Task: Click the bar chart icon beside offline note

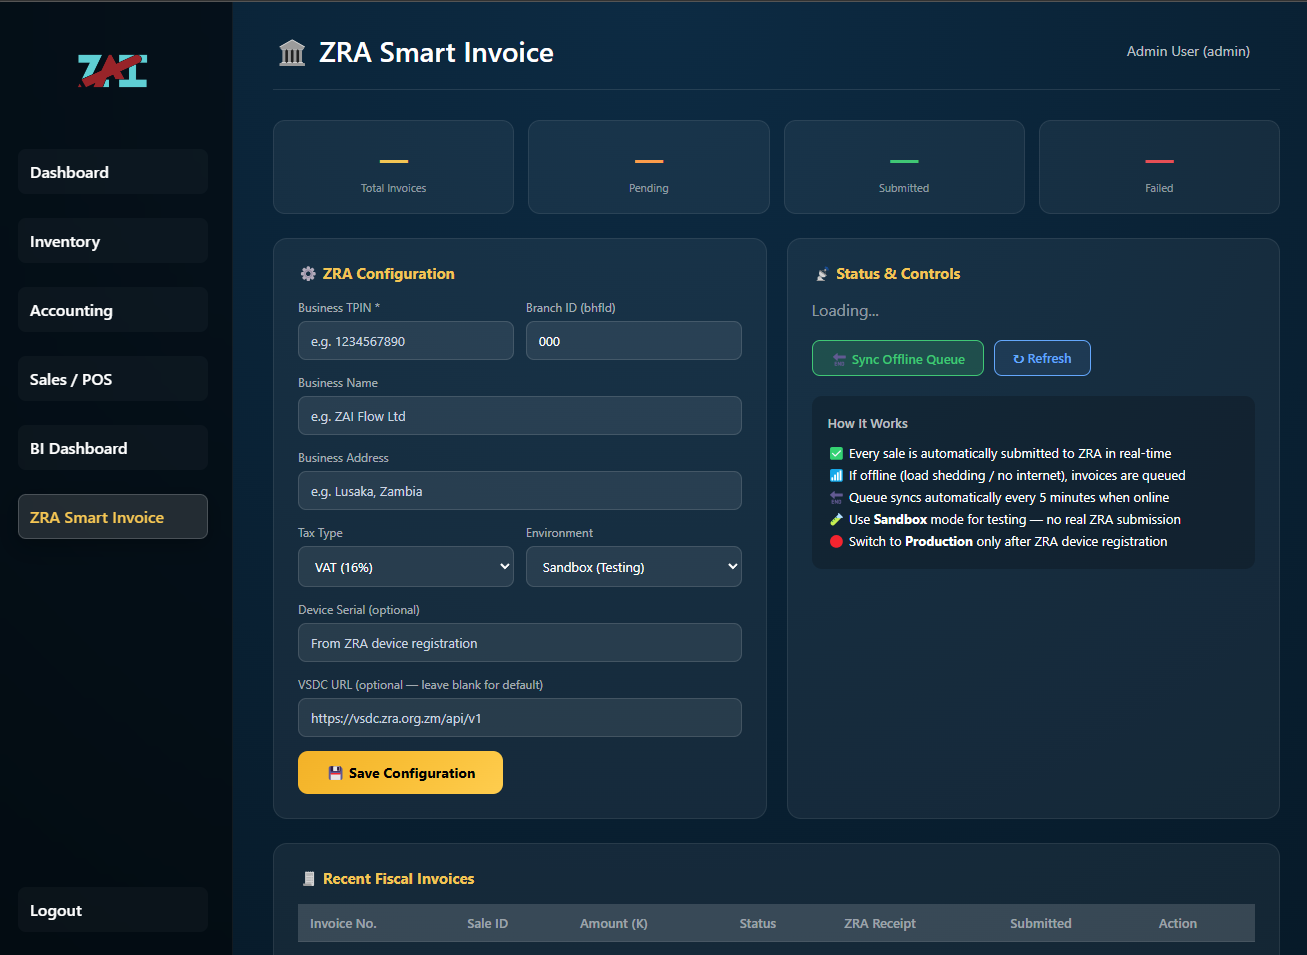Action: (836, 476)
